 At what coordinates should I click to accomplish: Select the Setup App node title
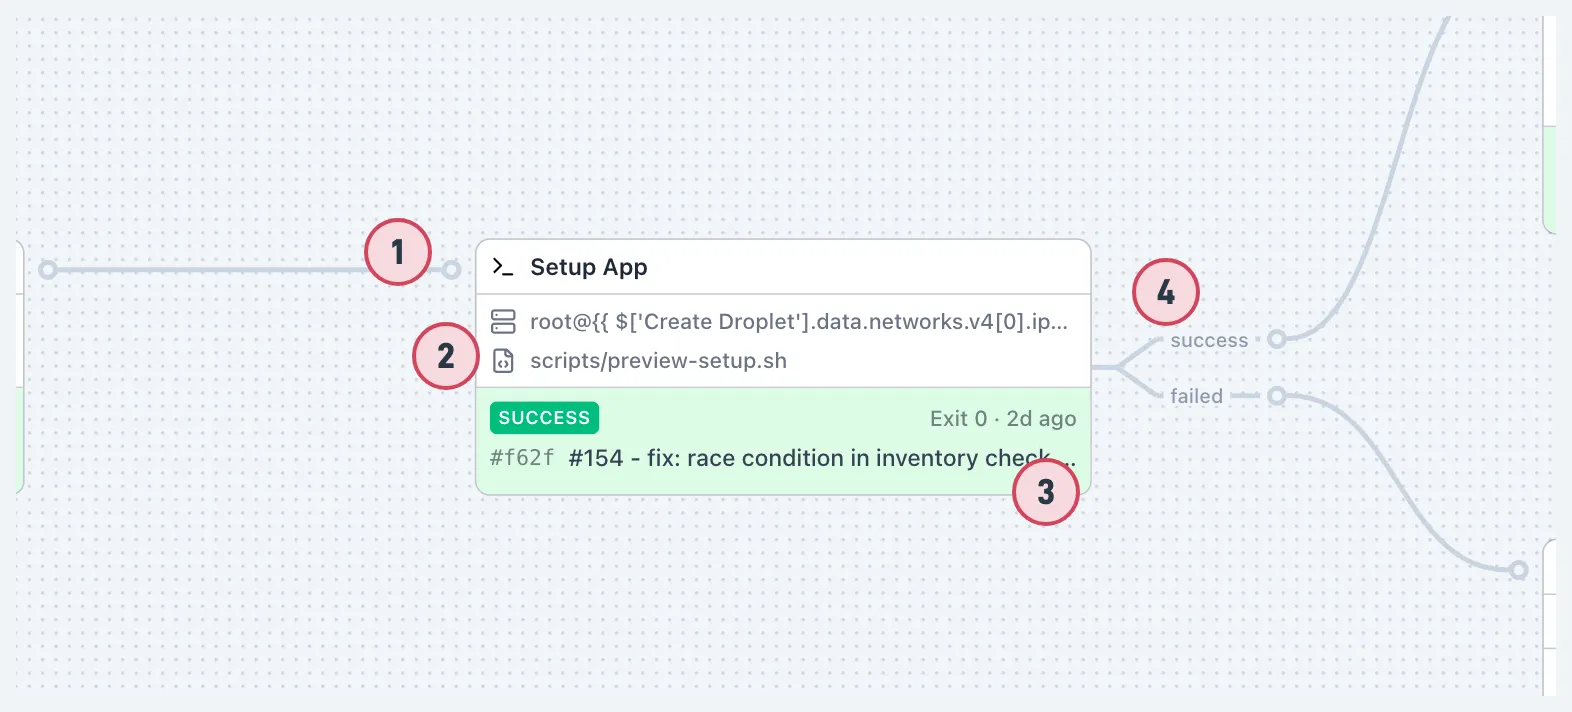(x=589, y=267)
